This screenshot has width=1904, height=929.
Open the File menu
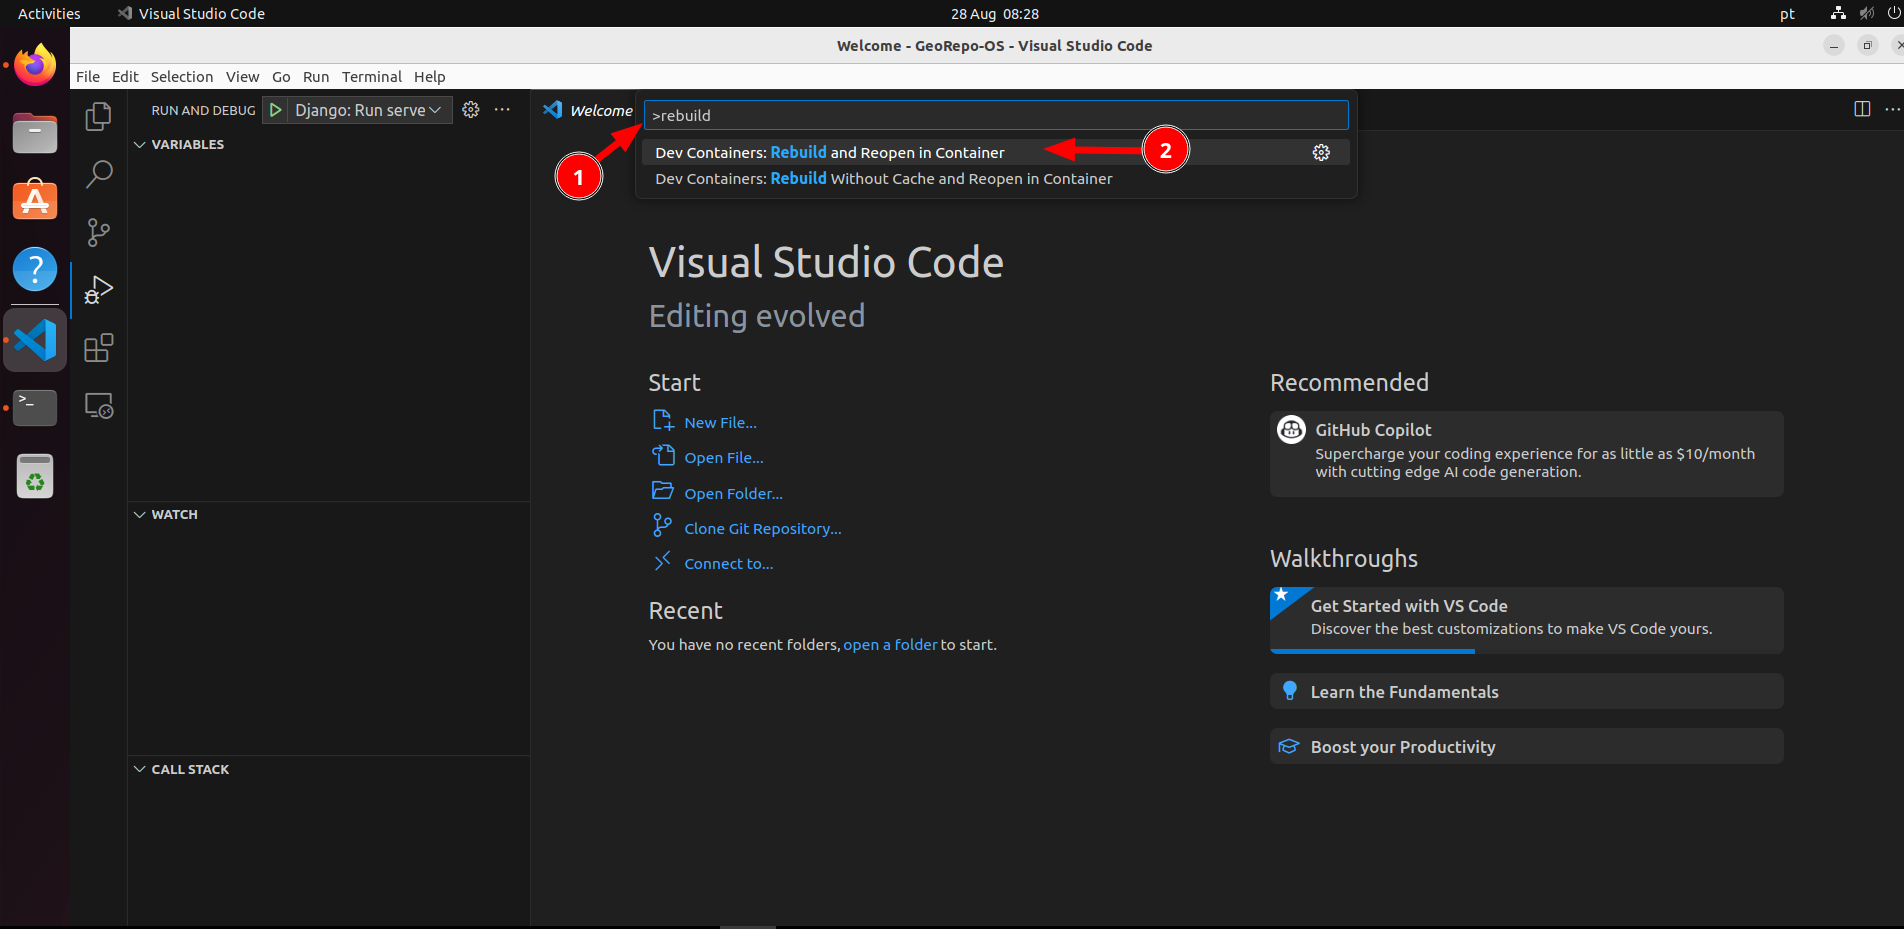coord(88,77)
